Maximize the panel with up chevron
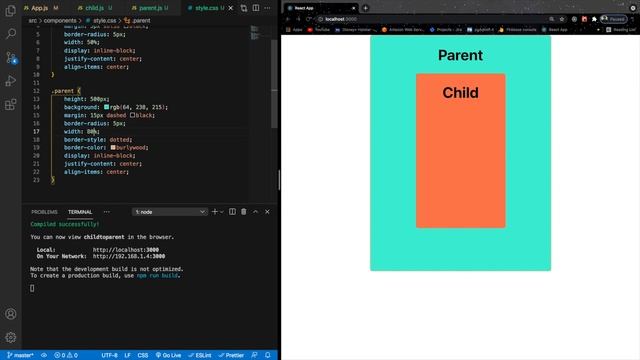Image resolution: width=640 pixels, height=360 pixels. (256, 211)
